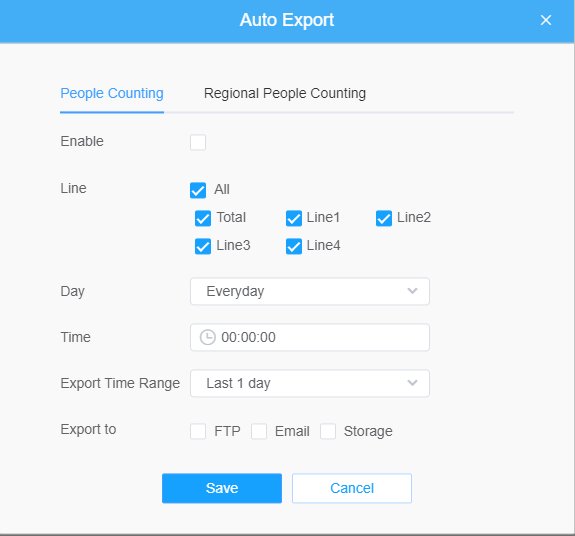
Task: Open the Export Time Range dropdown arrow
Action: pos(412,383)
